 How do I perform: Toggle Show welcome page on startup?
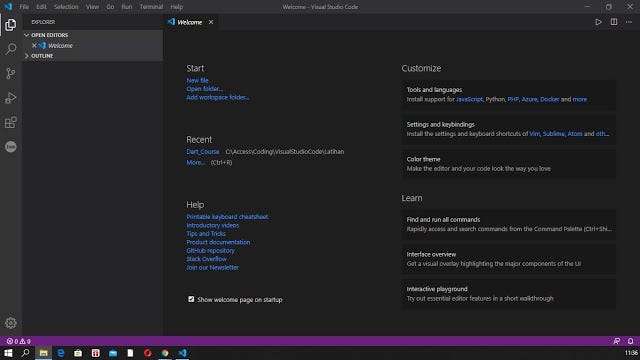(x=191, y=299)
